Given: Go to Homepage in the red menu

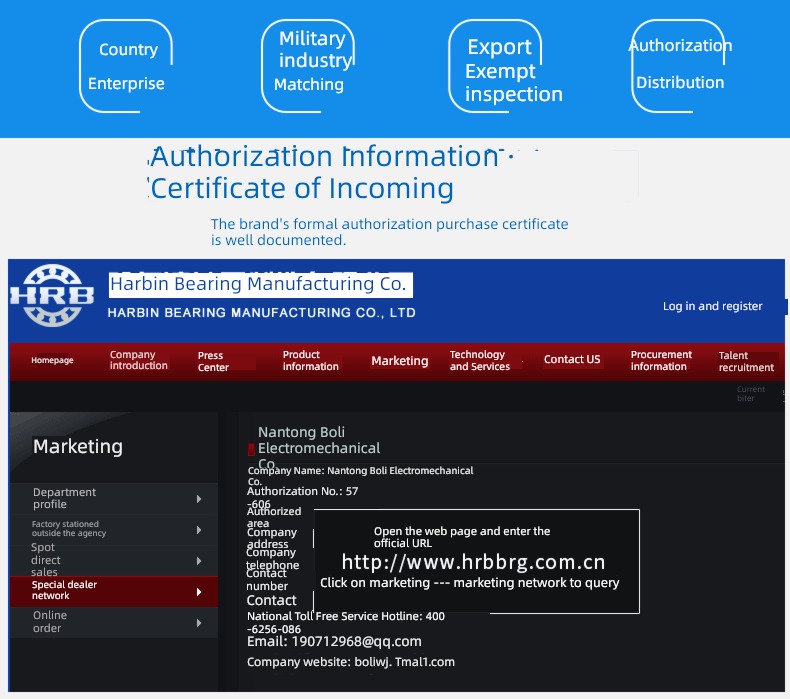Looking at the screenshot, I should tap(52, 360).
